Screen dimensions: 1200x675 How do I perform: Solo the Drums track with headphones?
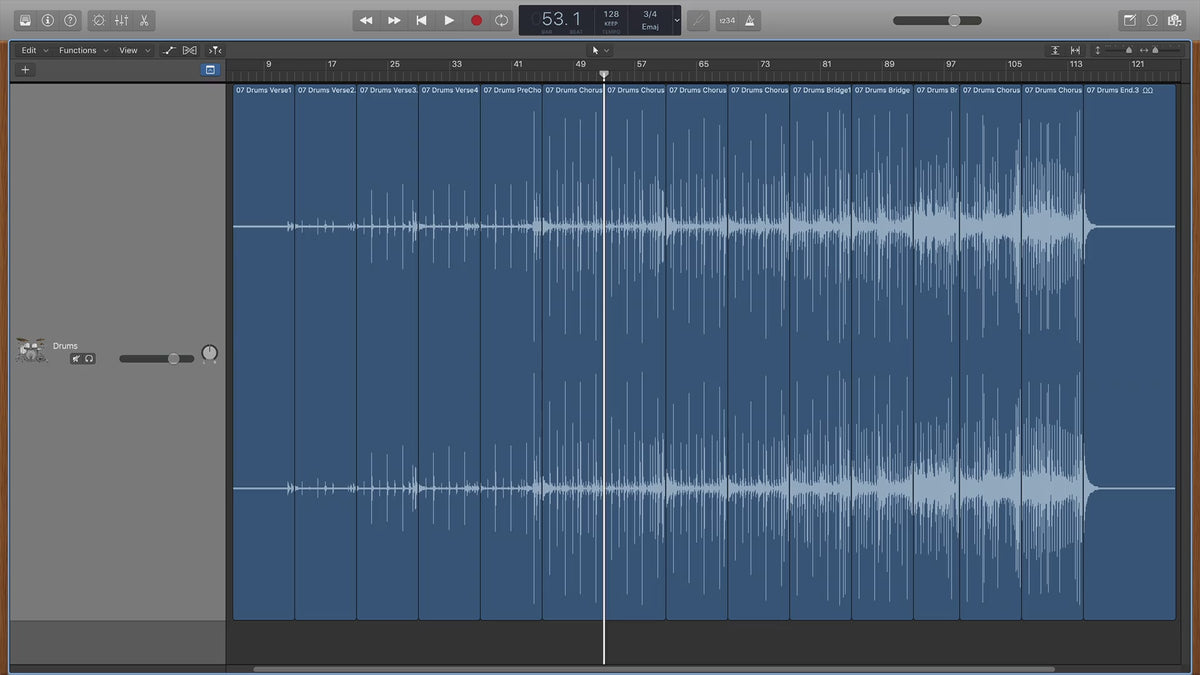(x=89, y=358)
